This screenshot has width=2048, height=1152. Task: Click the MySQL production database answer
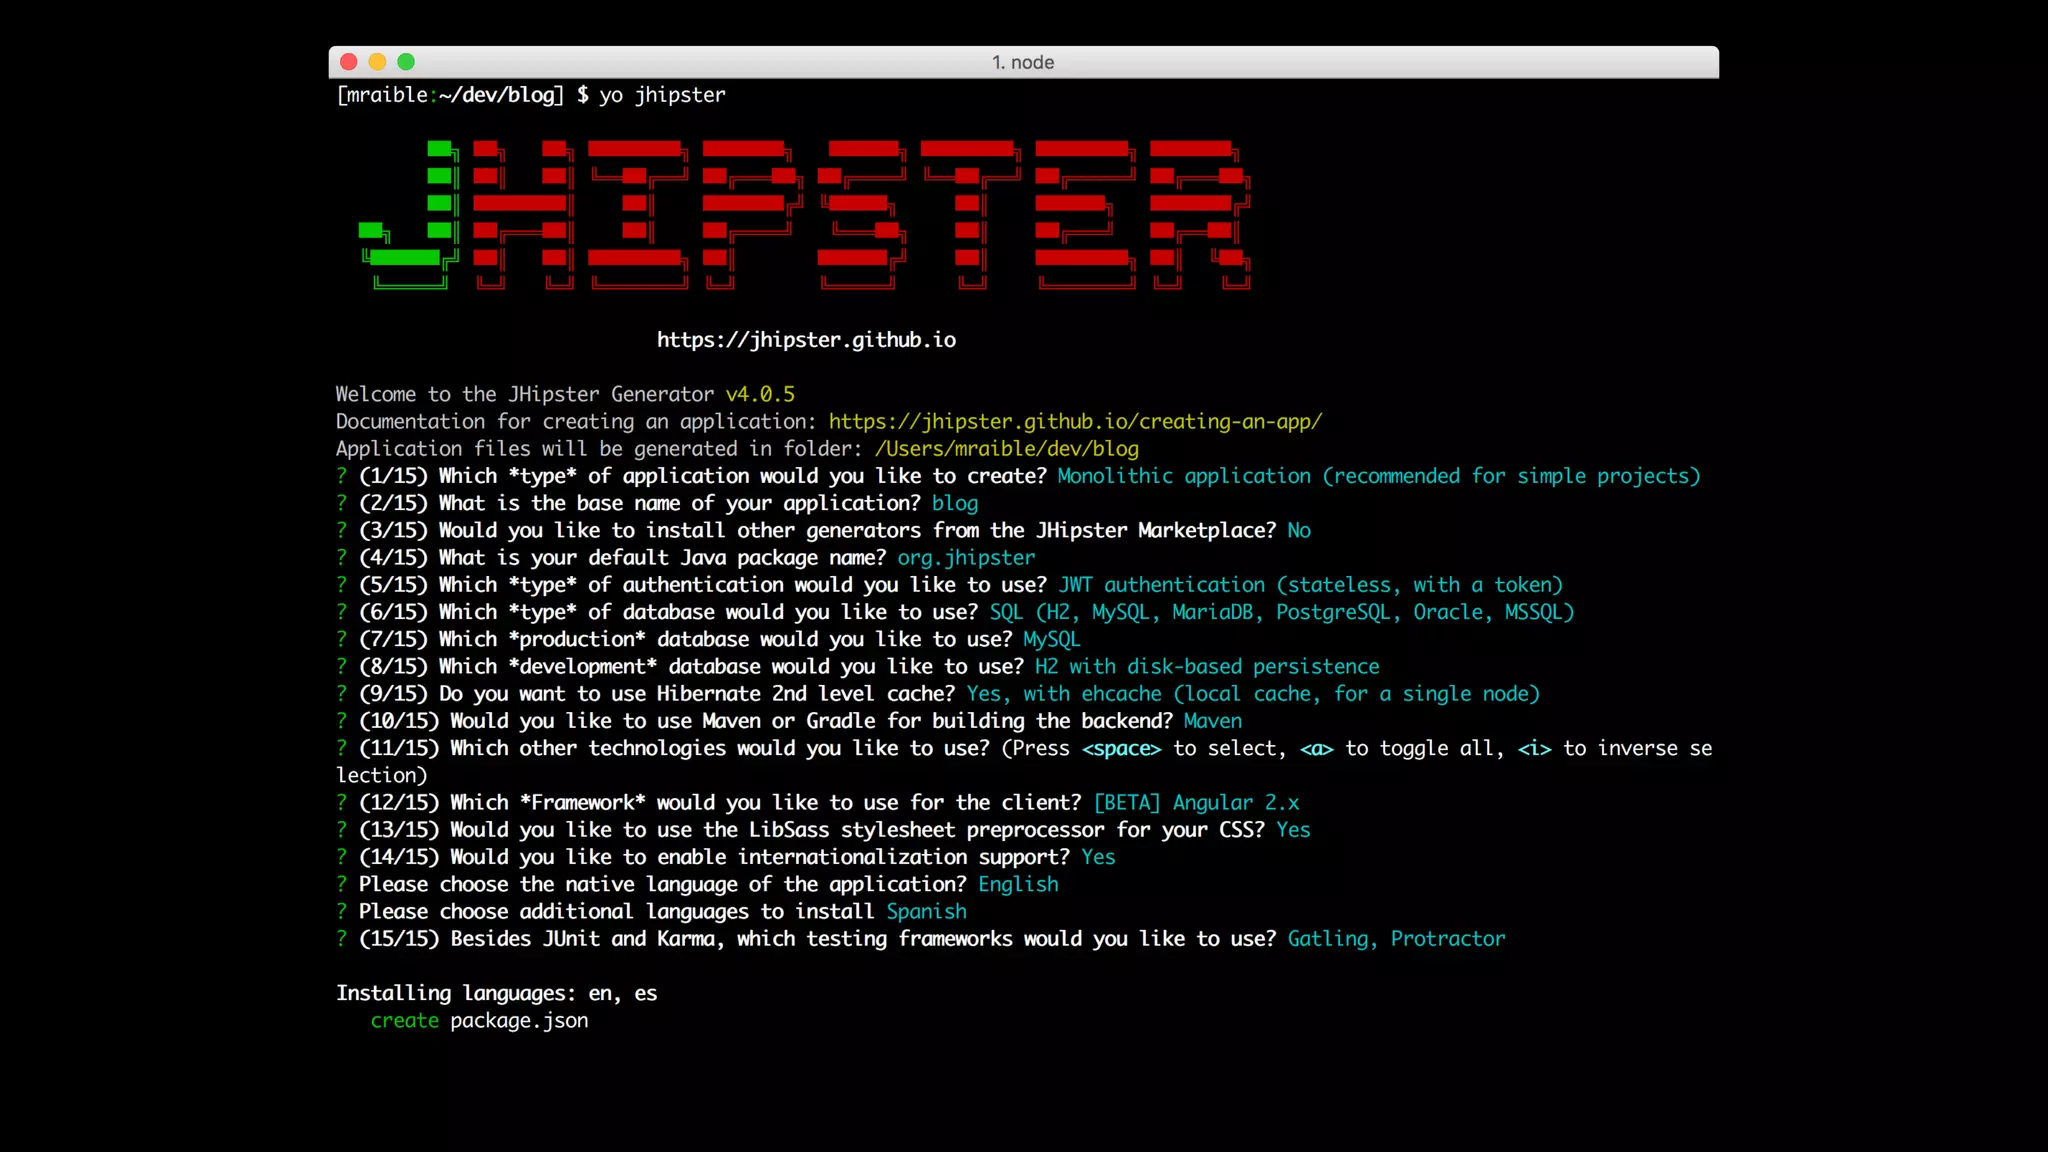pyautogui.click(x=1051, y=639)
